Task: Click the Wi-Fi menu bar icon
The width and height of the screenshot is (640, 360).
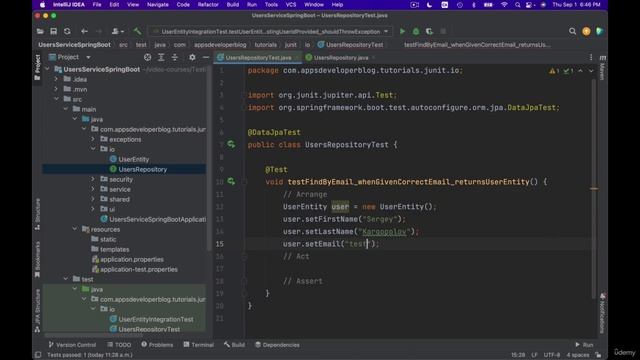Action: pos(504,5)
